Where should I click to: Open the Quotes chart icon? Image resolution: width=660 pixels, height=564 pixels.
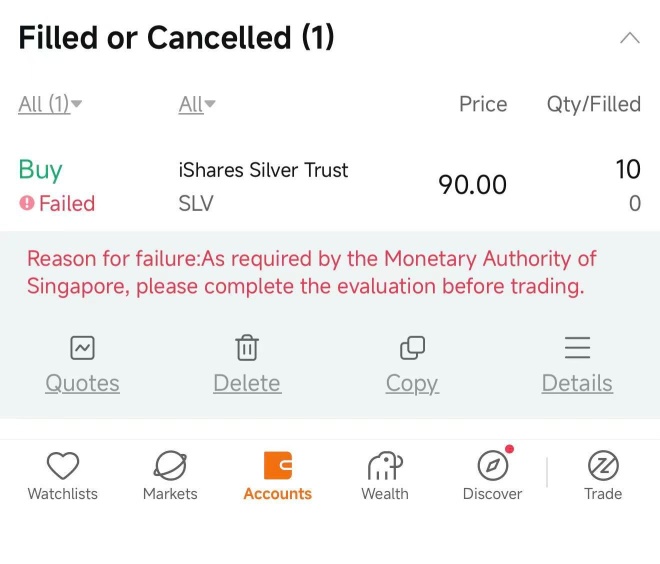pyautogui.click(x=82, y=348)
